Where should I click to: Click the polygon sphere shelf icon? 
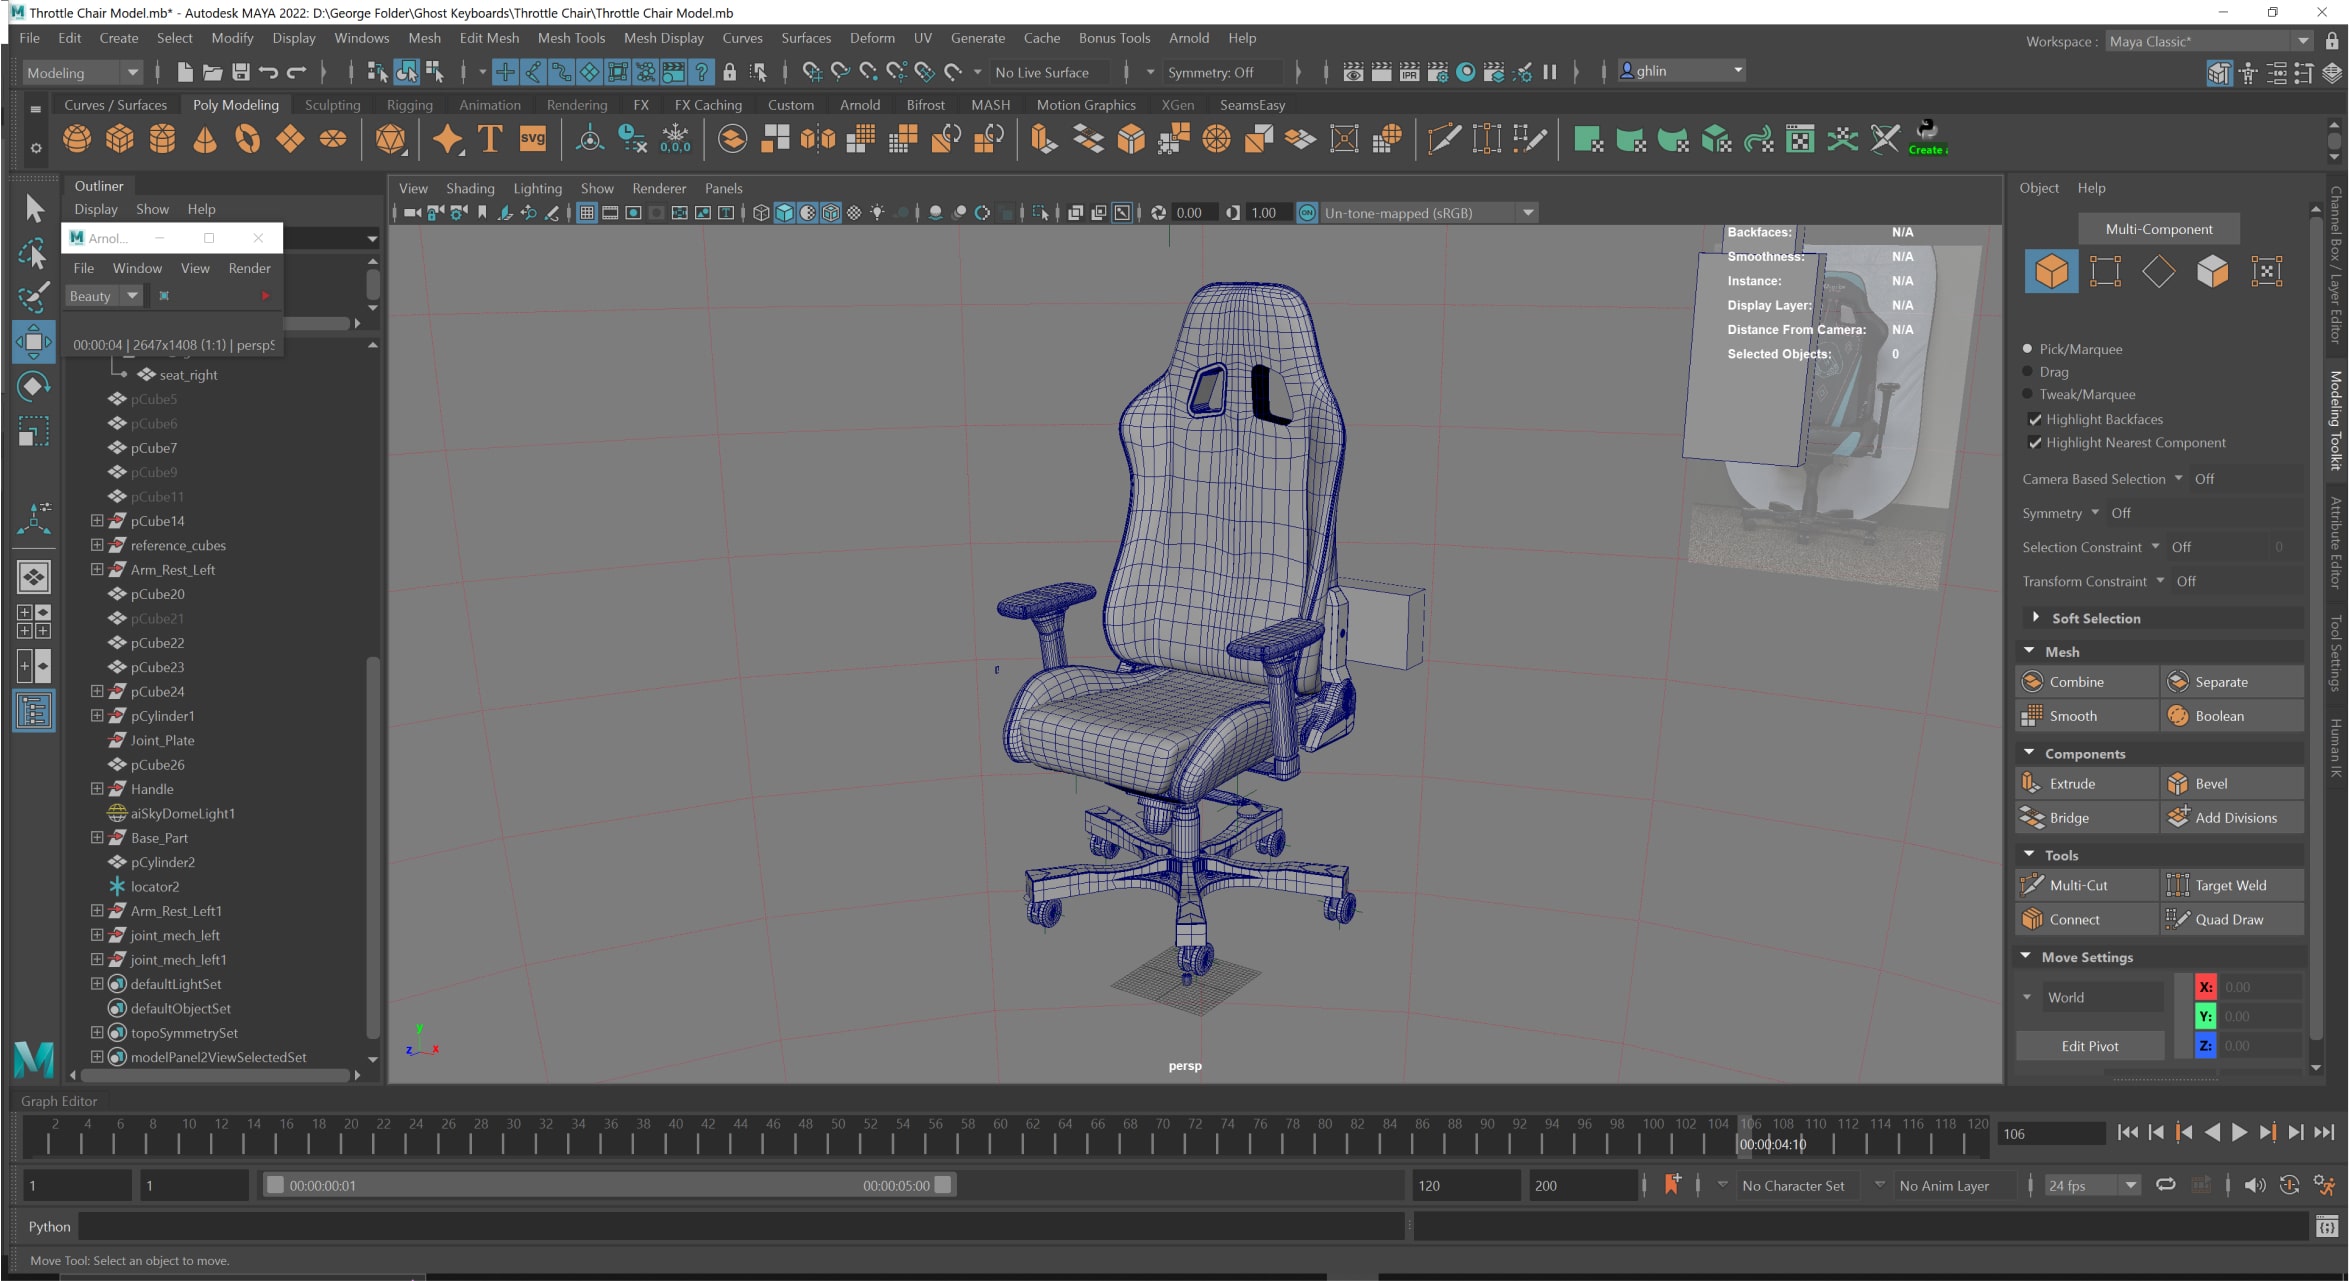click(x=77, y=139)
